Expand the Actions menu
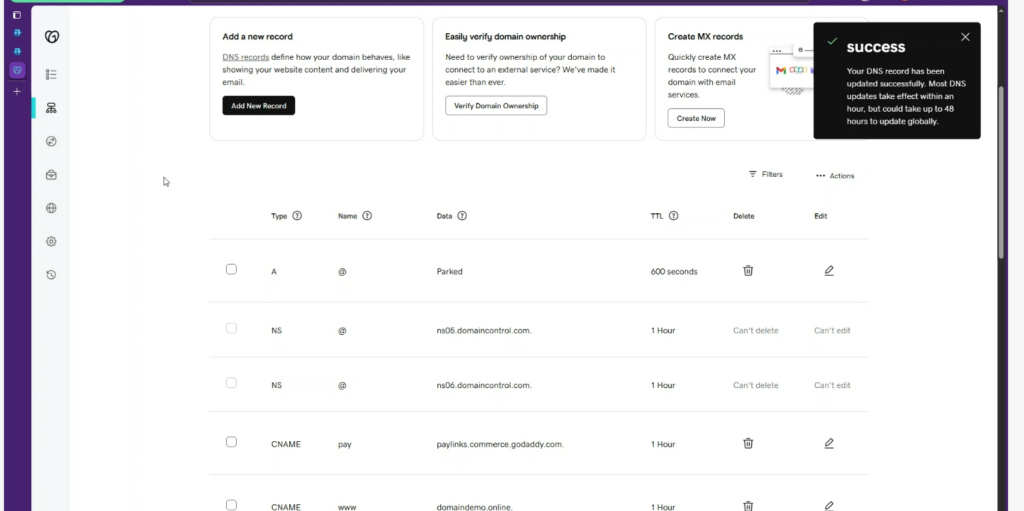 (x=835, y=176)
